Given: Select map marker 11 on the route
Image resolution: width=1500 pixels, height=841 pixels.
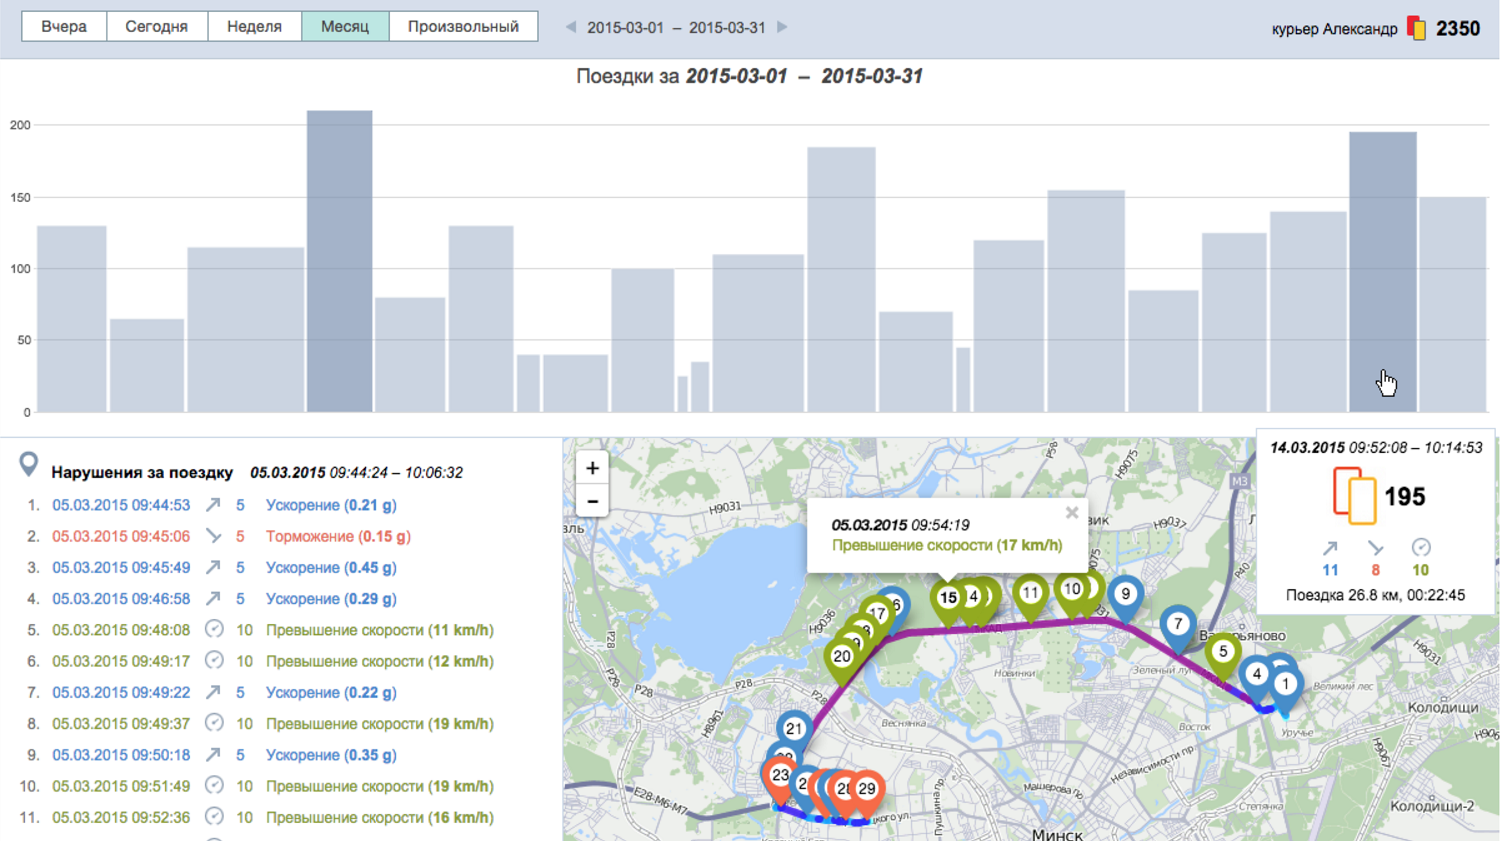Looking at the screenshot, I should (1031, 595).
